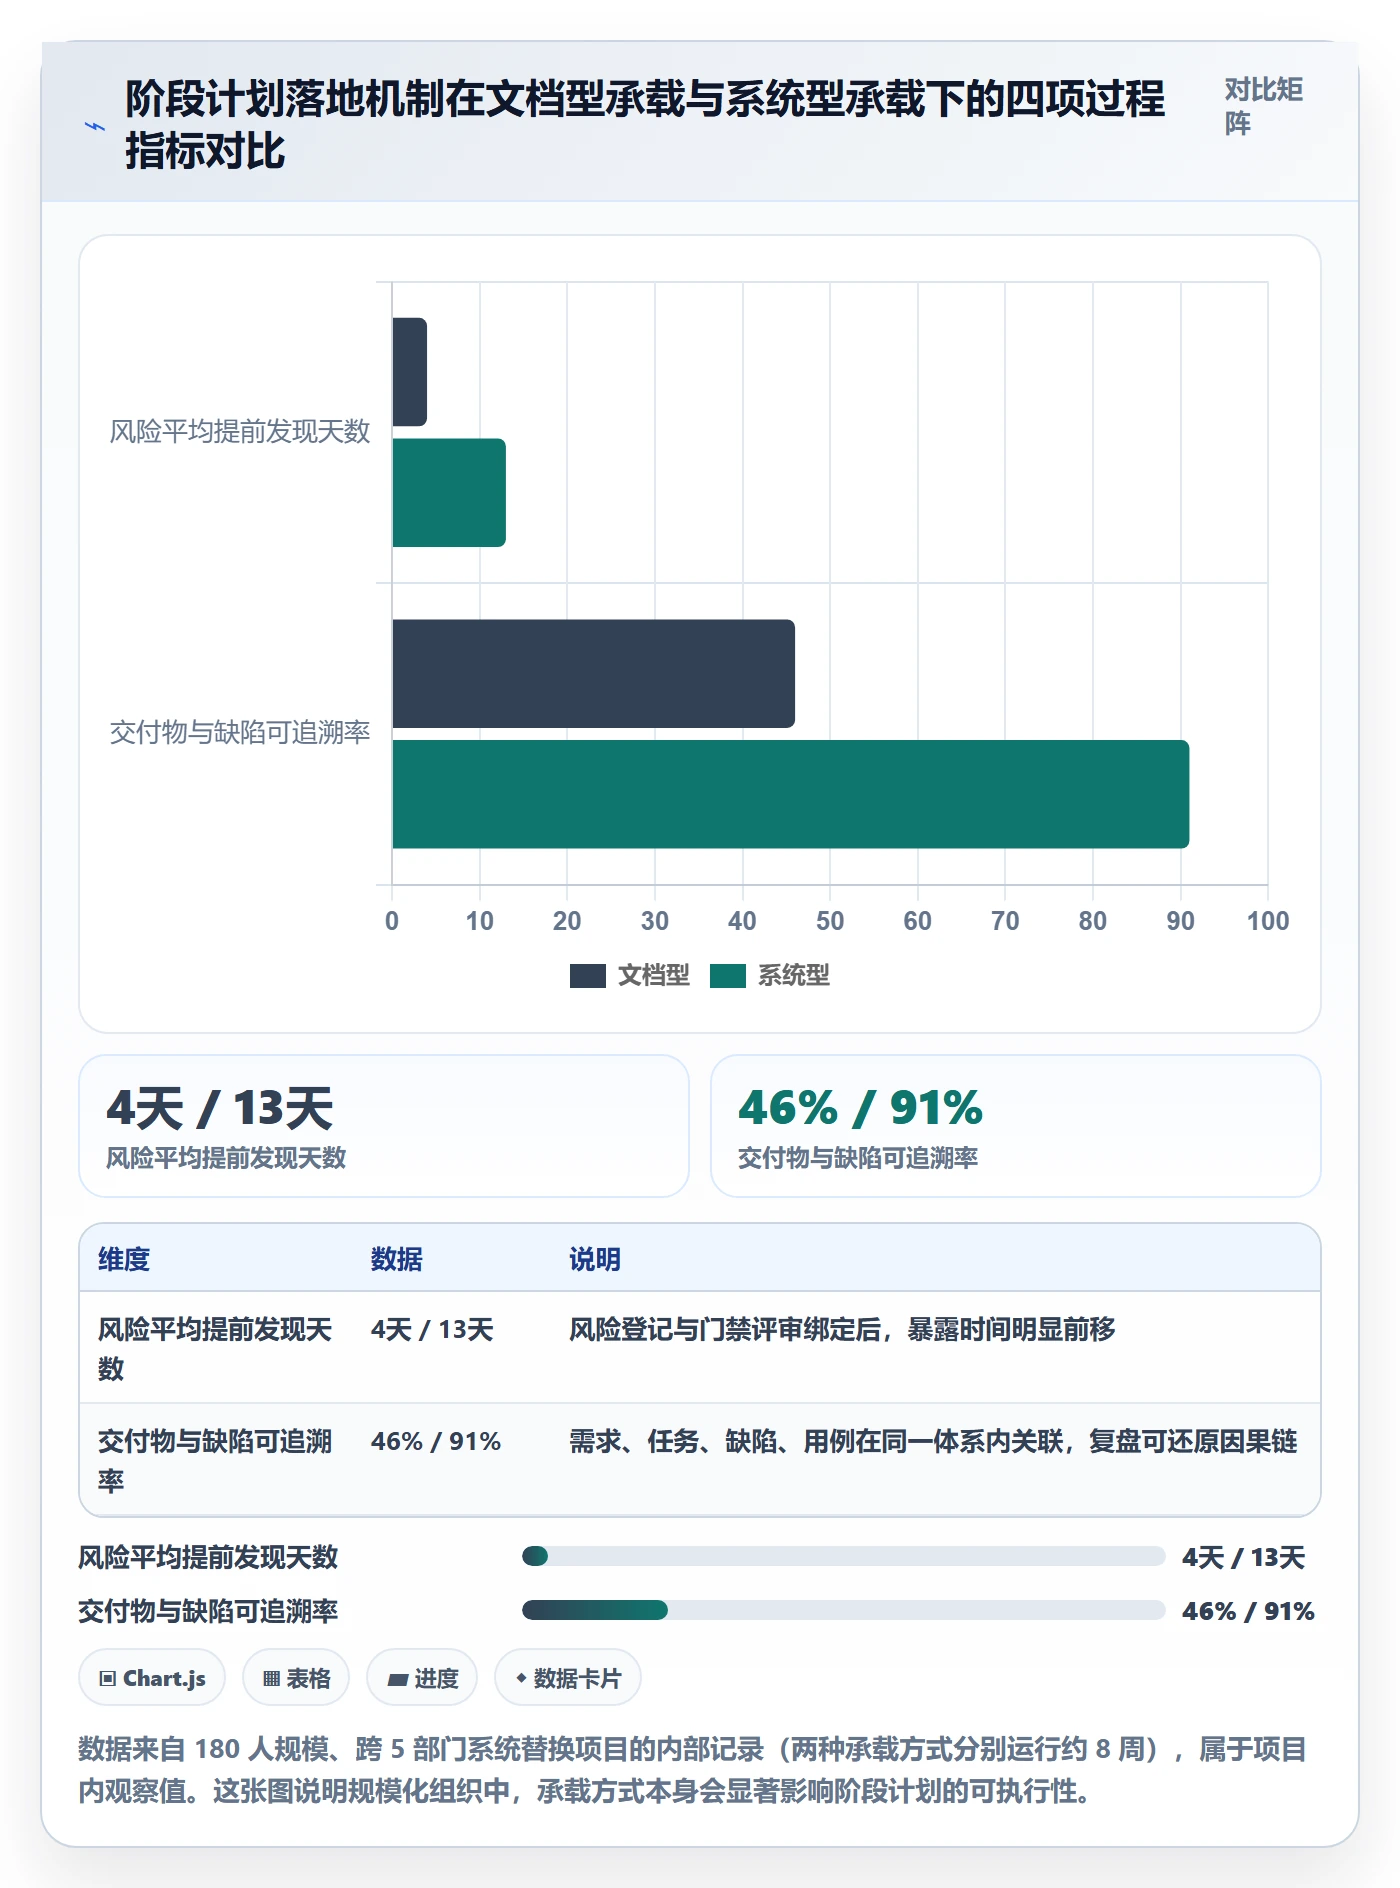Click the 数据卡片 tag chip

click(568, 1678)
